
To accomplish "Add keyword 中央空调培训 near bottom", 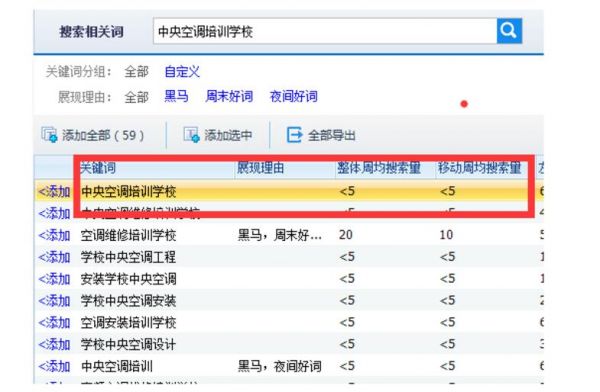I will click(54, 366).
